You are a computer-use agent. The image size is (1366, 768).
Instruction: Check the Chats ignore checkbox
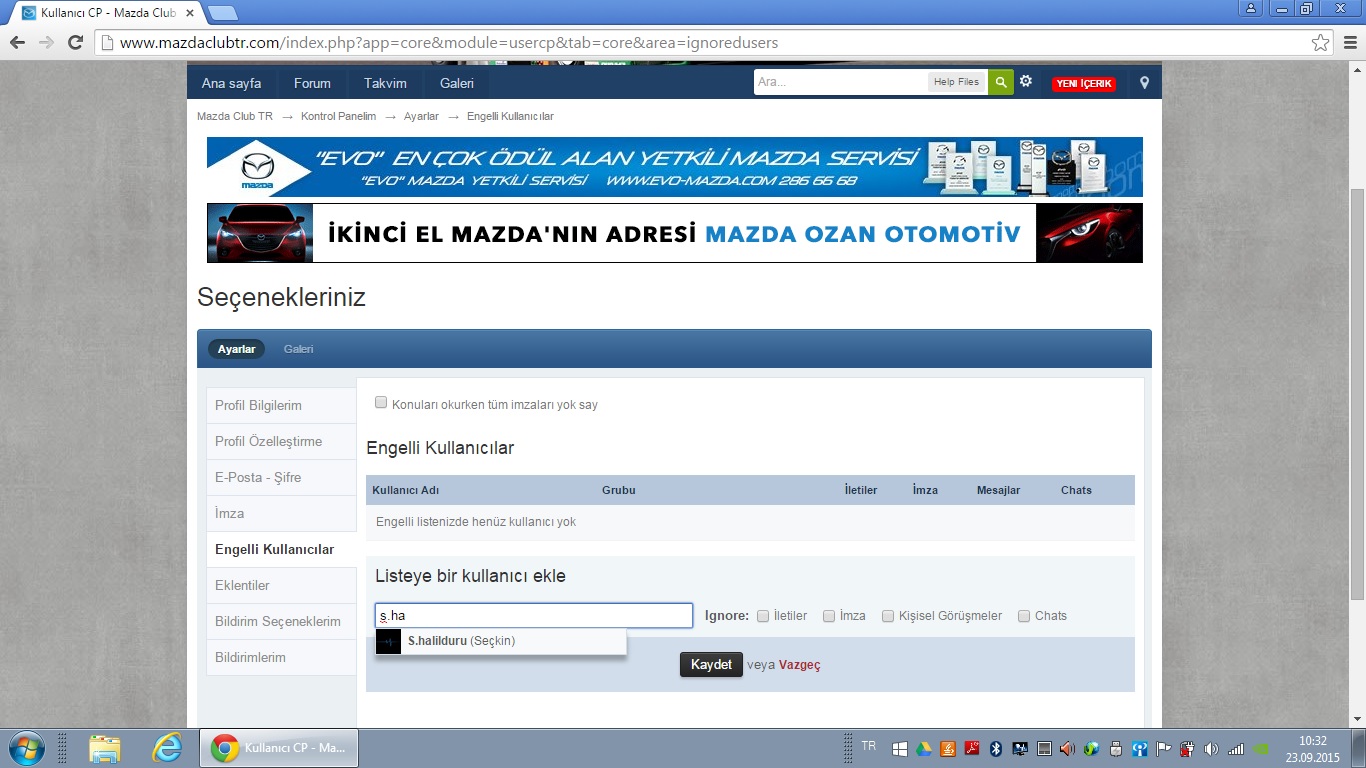tap(1024, 616)
